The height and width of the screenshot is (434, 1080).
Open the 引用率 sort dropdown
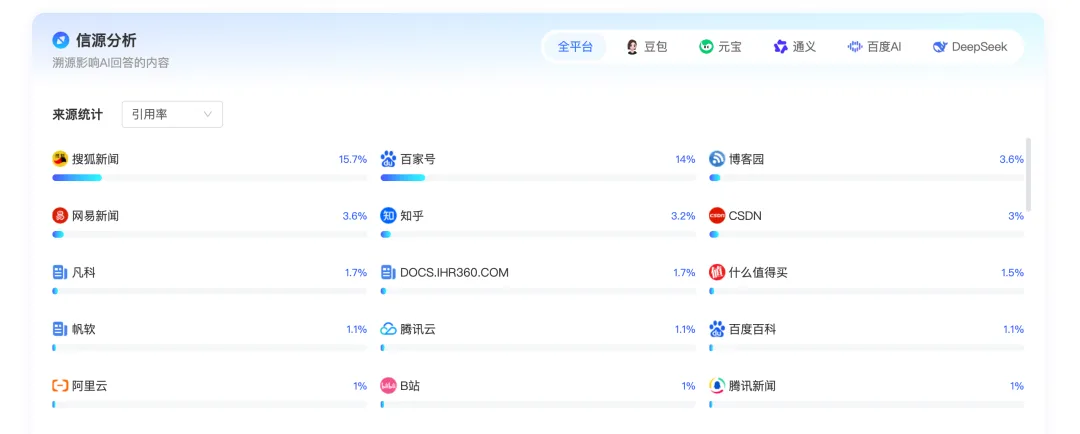[x=172, y=114]
